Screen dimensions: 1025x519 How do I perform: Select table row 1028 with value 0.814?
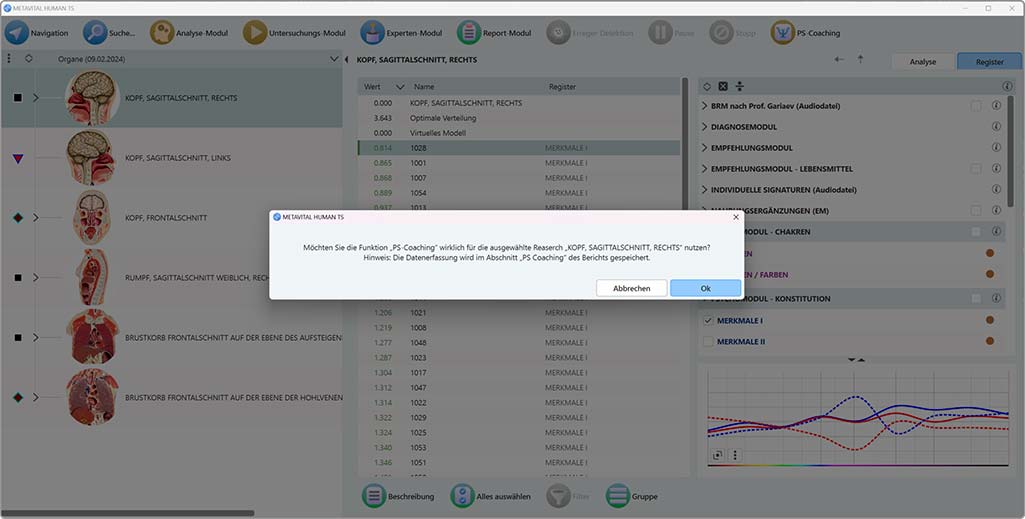(x=519, y=148)
